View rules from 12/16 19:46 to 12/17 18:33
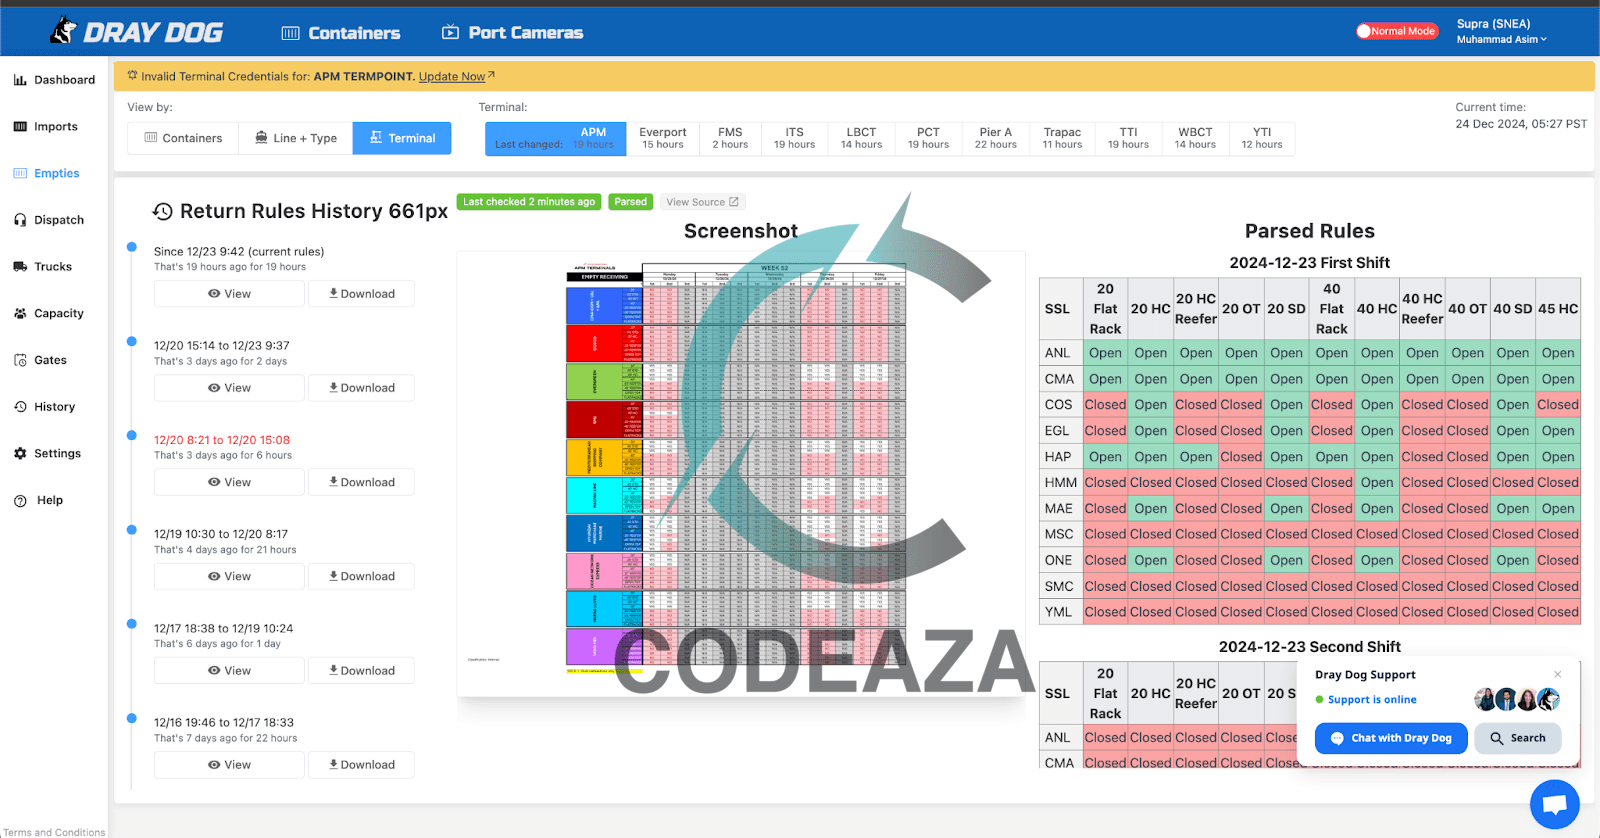 pyautogui.click(x=229, y=765)
